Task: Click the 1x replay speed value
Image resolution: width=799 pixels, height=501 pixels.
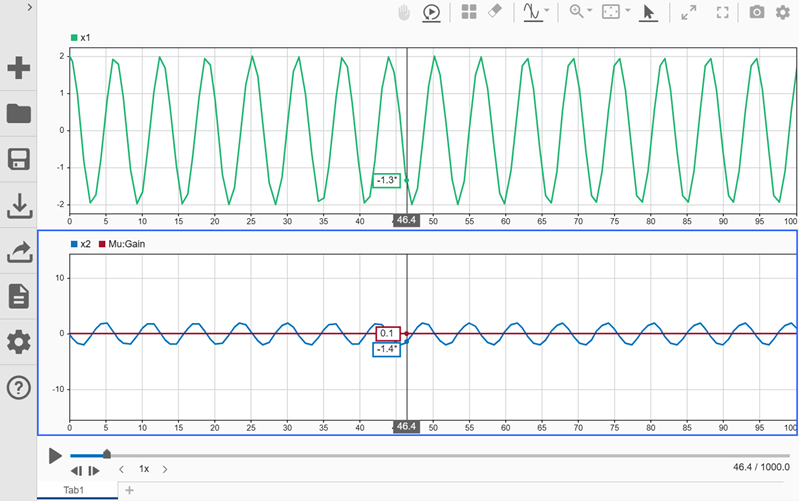Action: pyautogui.click(x=144, y=469)
